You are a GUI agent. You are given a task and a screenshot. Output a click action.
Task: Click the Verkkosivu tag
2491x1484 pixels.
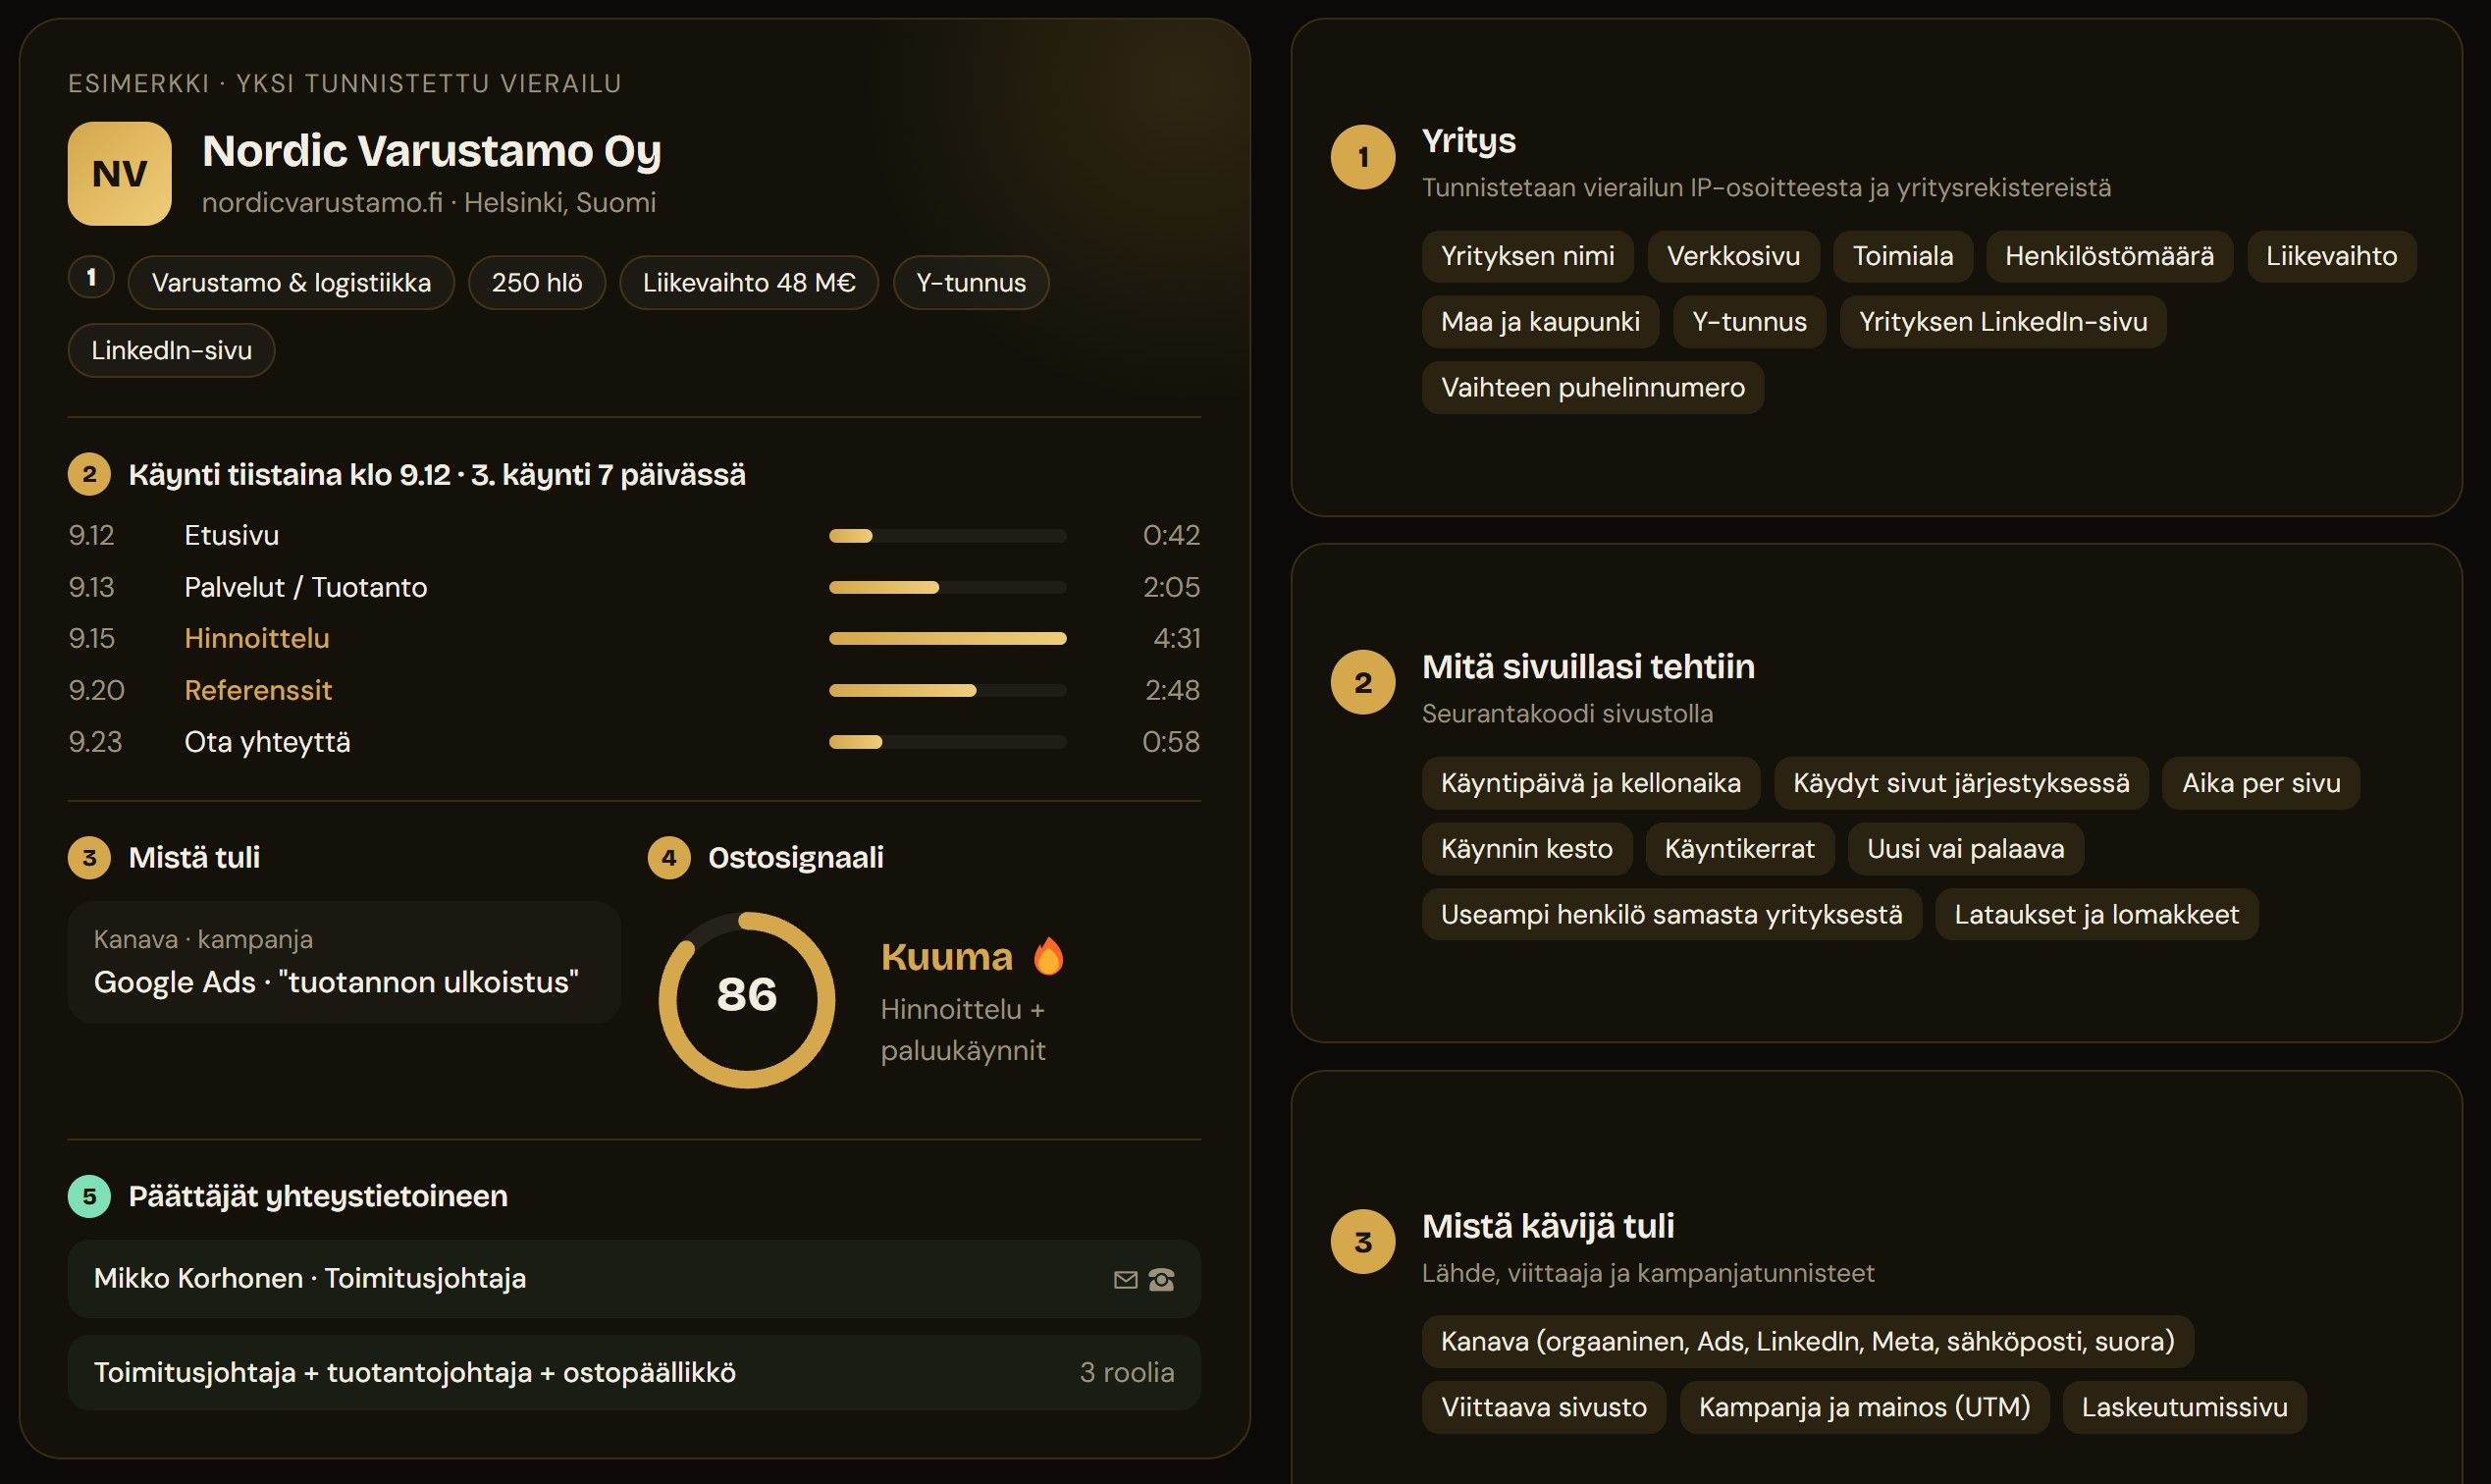point(1733,256)
